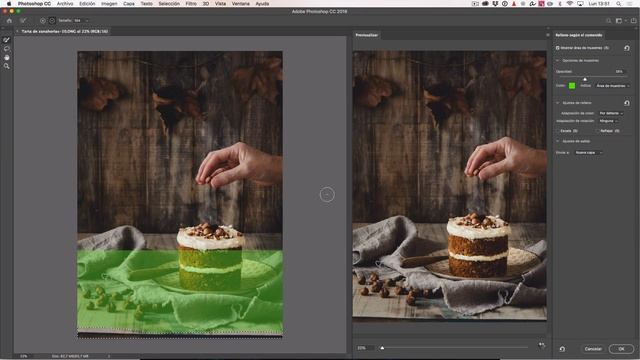
Task: Click the preview zoom reset icon
Action: point(542,345)
